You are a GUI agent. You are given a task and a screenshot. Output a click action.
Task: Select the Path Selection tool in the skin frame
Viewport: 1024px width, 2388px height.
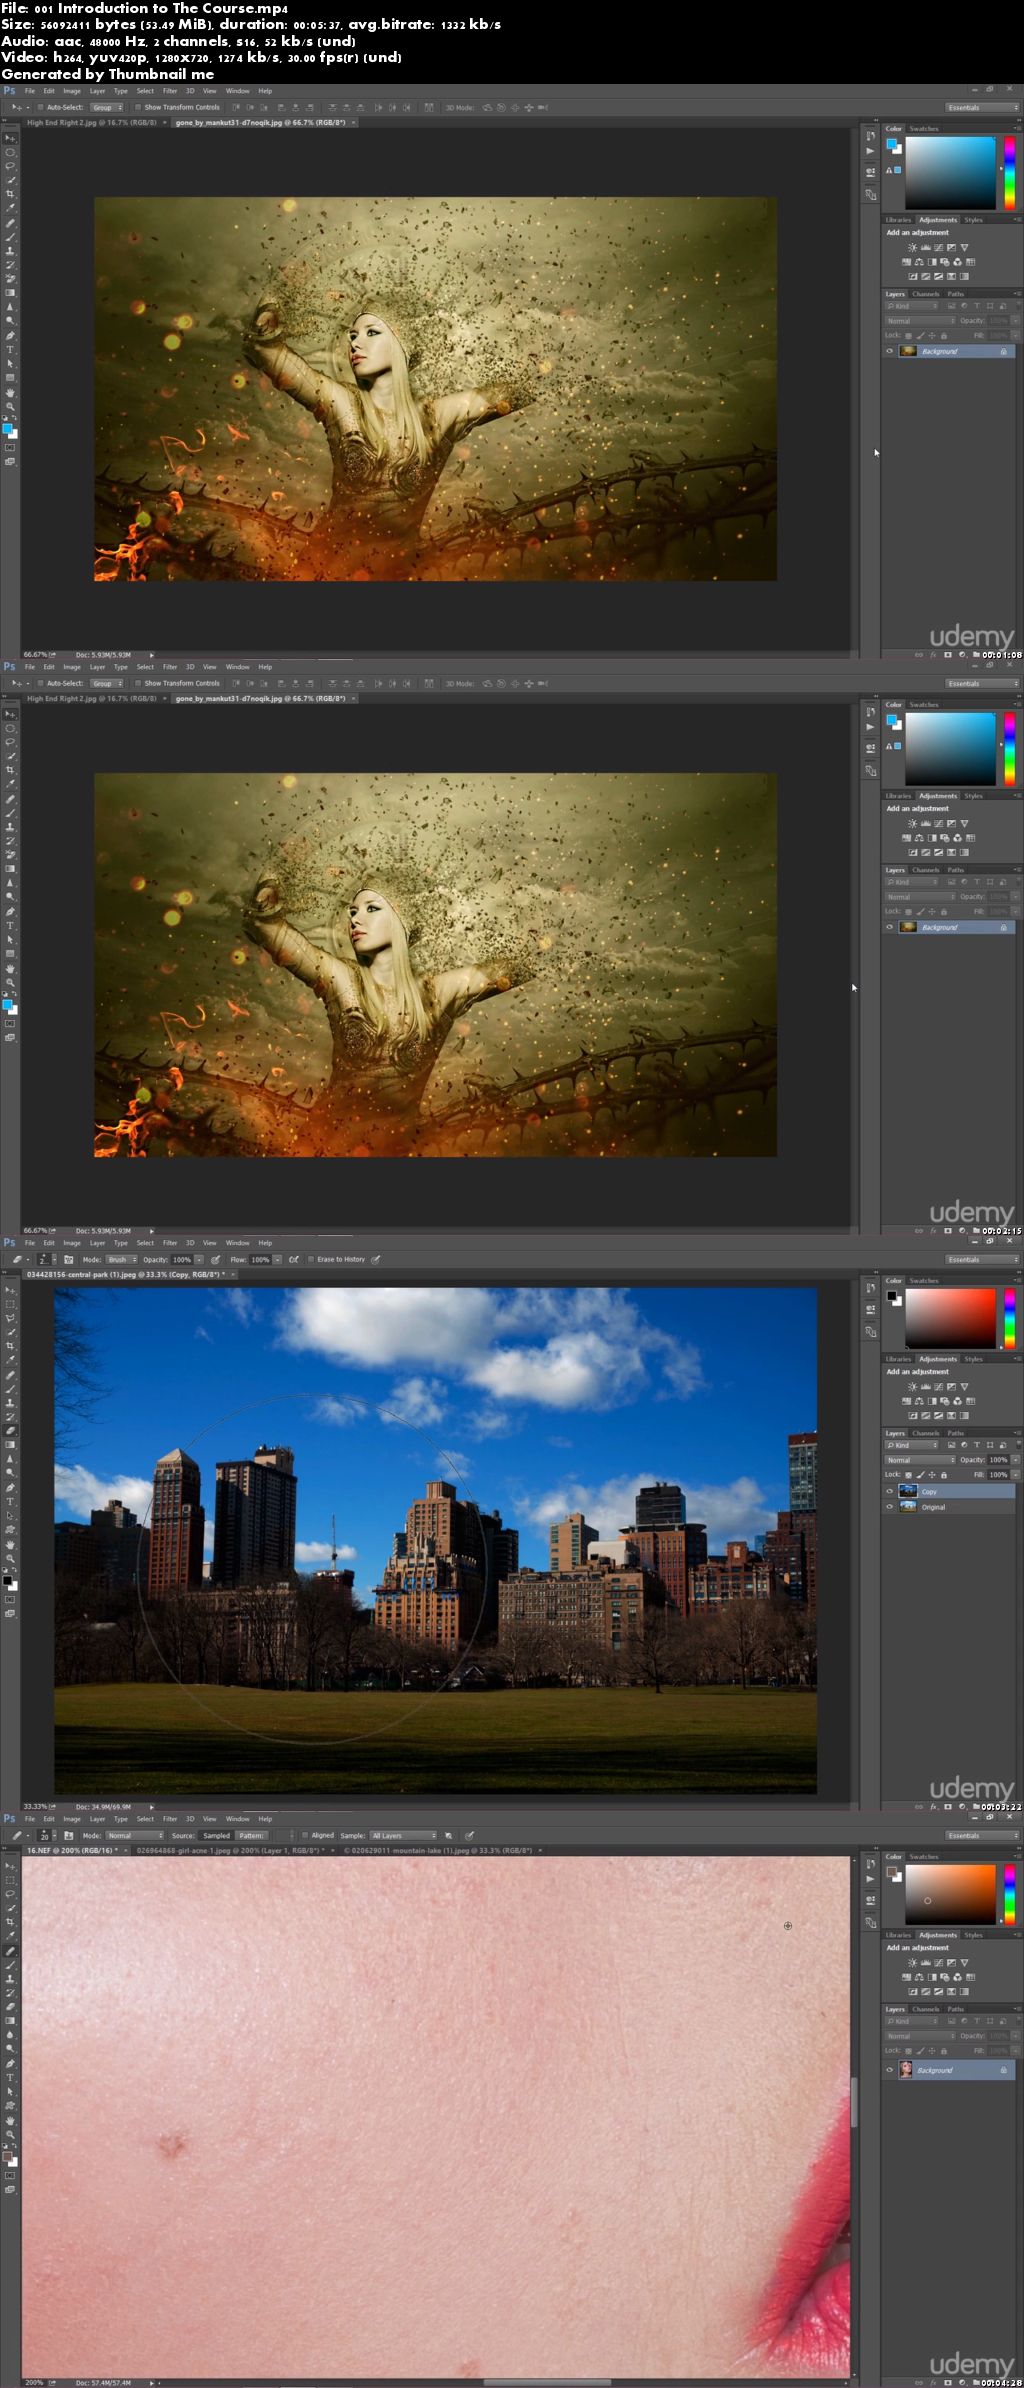pos(11,2092)
